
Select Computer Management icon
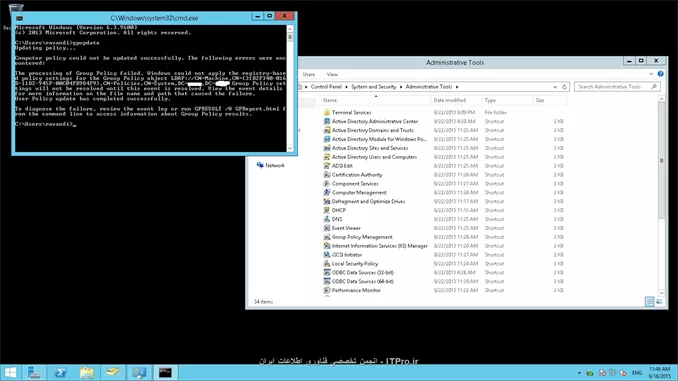coord(327,192)
